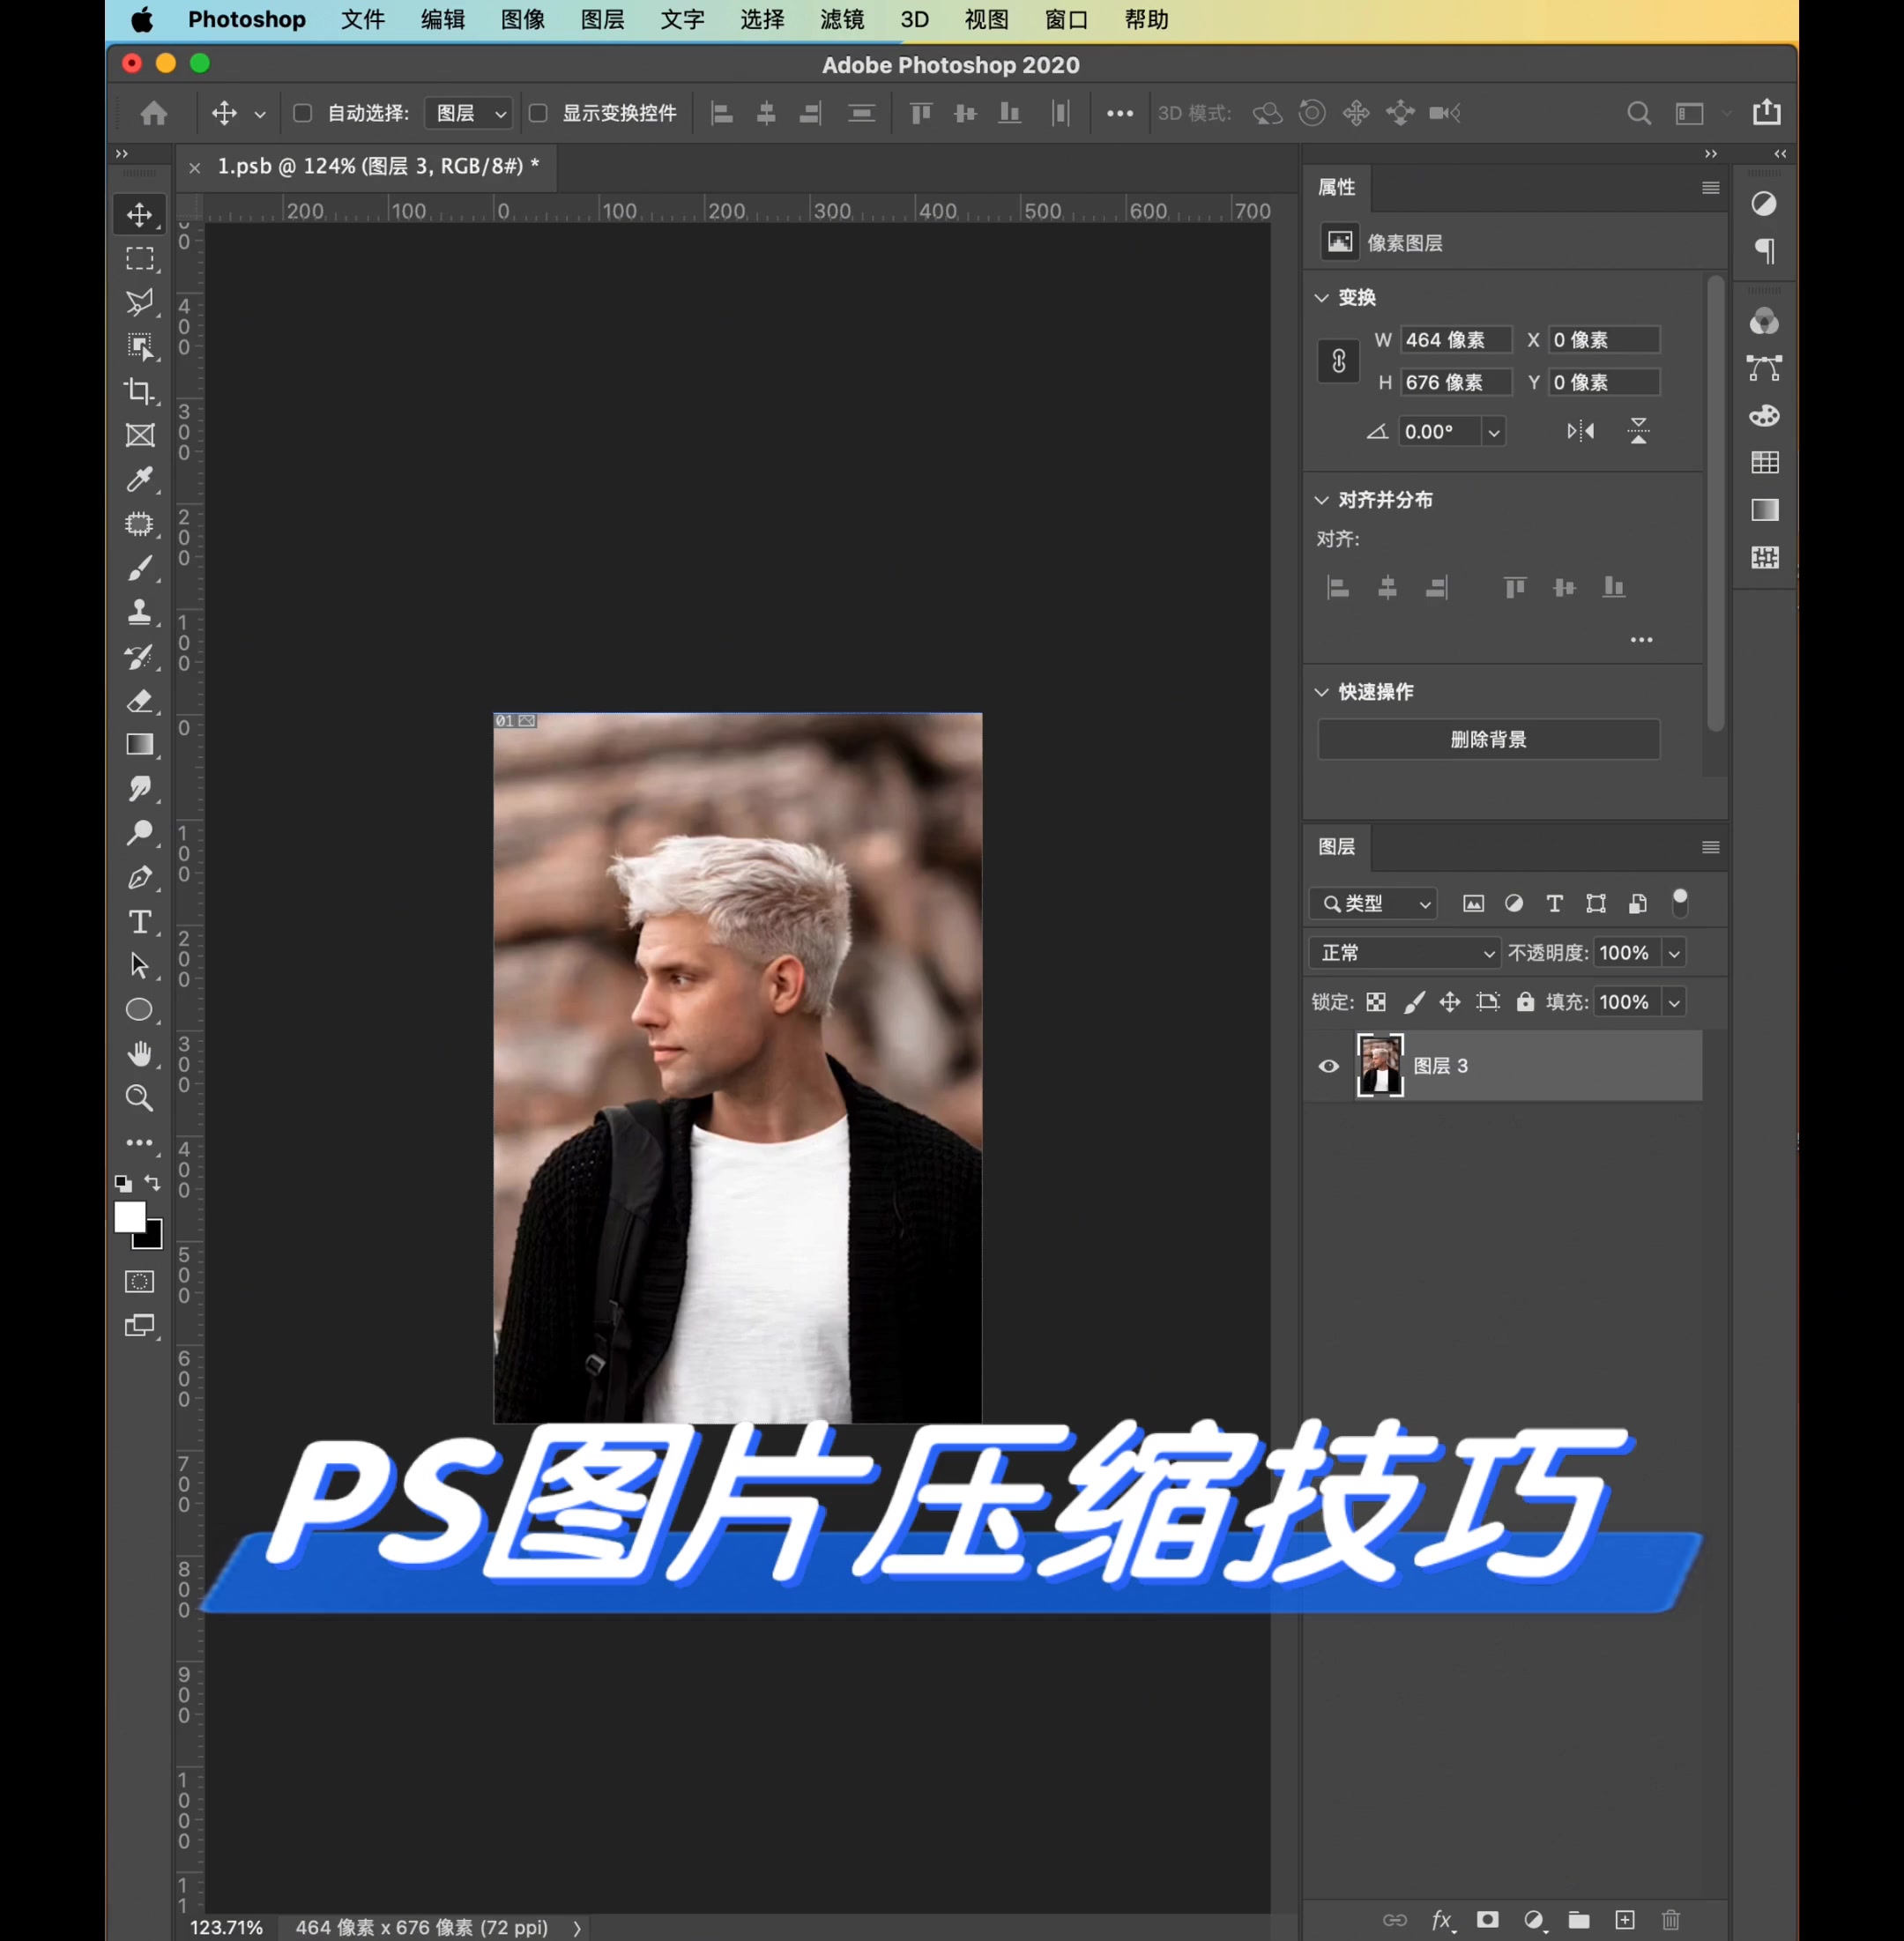
Task: Select the Move tool
Action: tap(140, 214)
